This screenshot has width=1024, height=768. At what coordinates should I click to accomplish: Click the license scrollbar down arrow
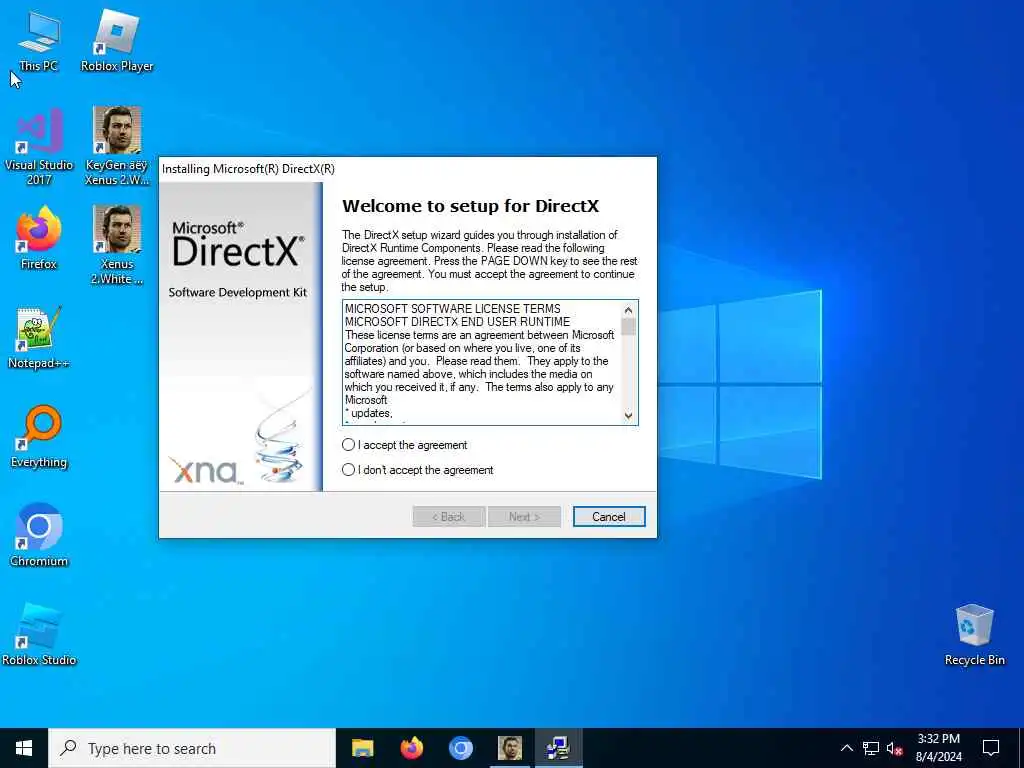click(x=628, y=415)
